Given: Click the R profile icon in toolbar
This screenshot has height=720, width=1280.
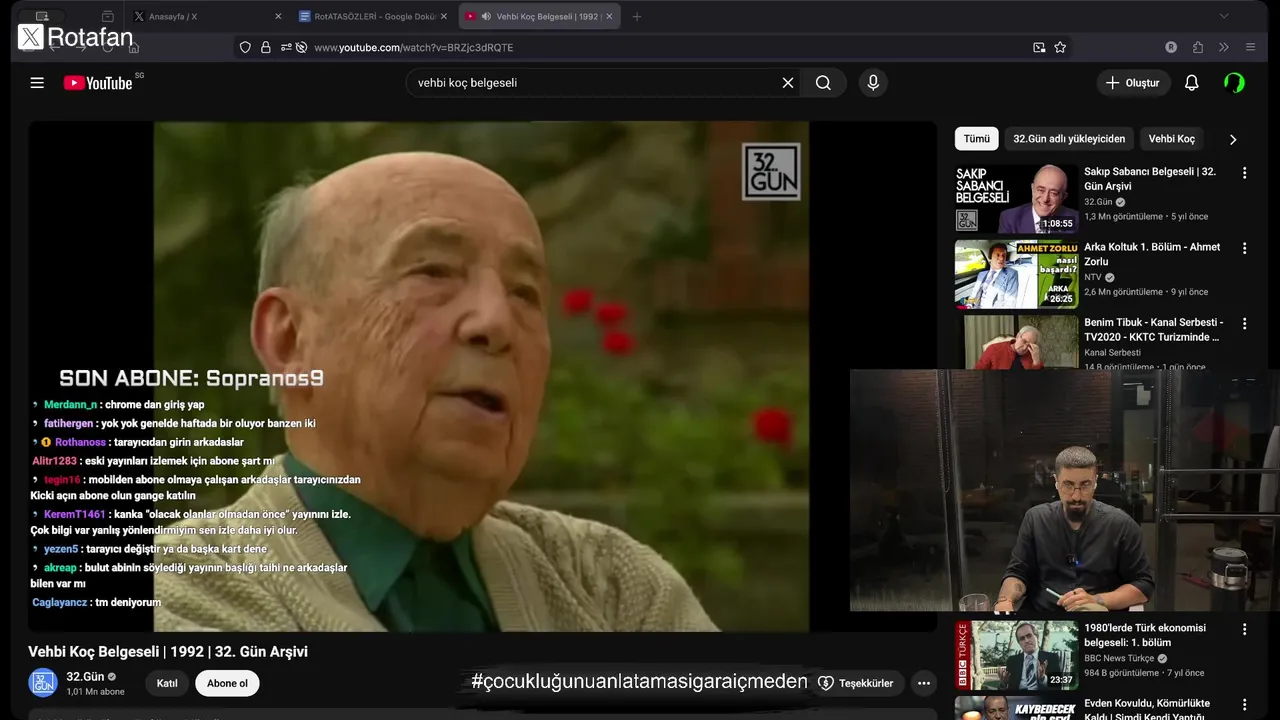Looking at the screenshot, I should pos(1171,47).
